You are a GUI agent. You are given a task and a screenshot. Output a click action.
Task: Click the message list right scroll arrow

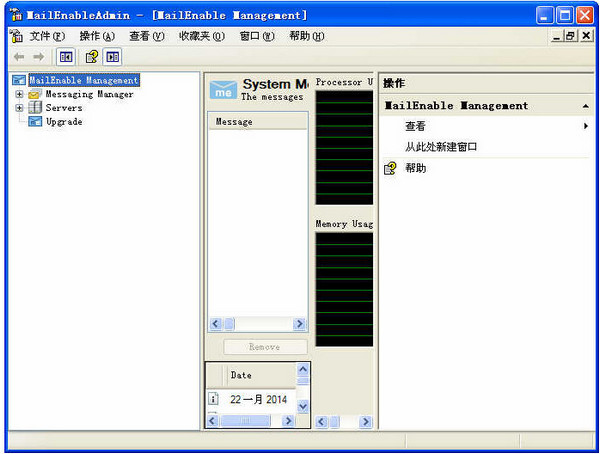(x=298, y=324)
